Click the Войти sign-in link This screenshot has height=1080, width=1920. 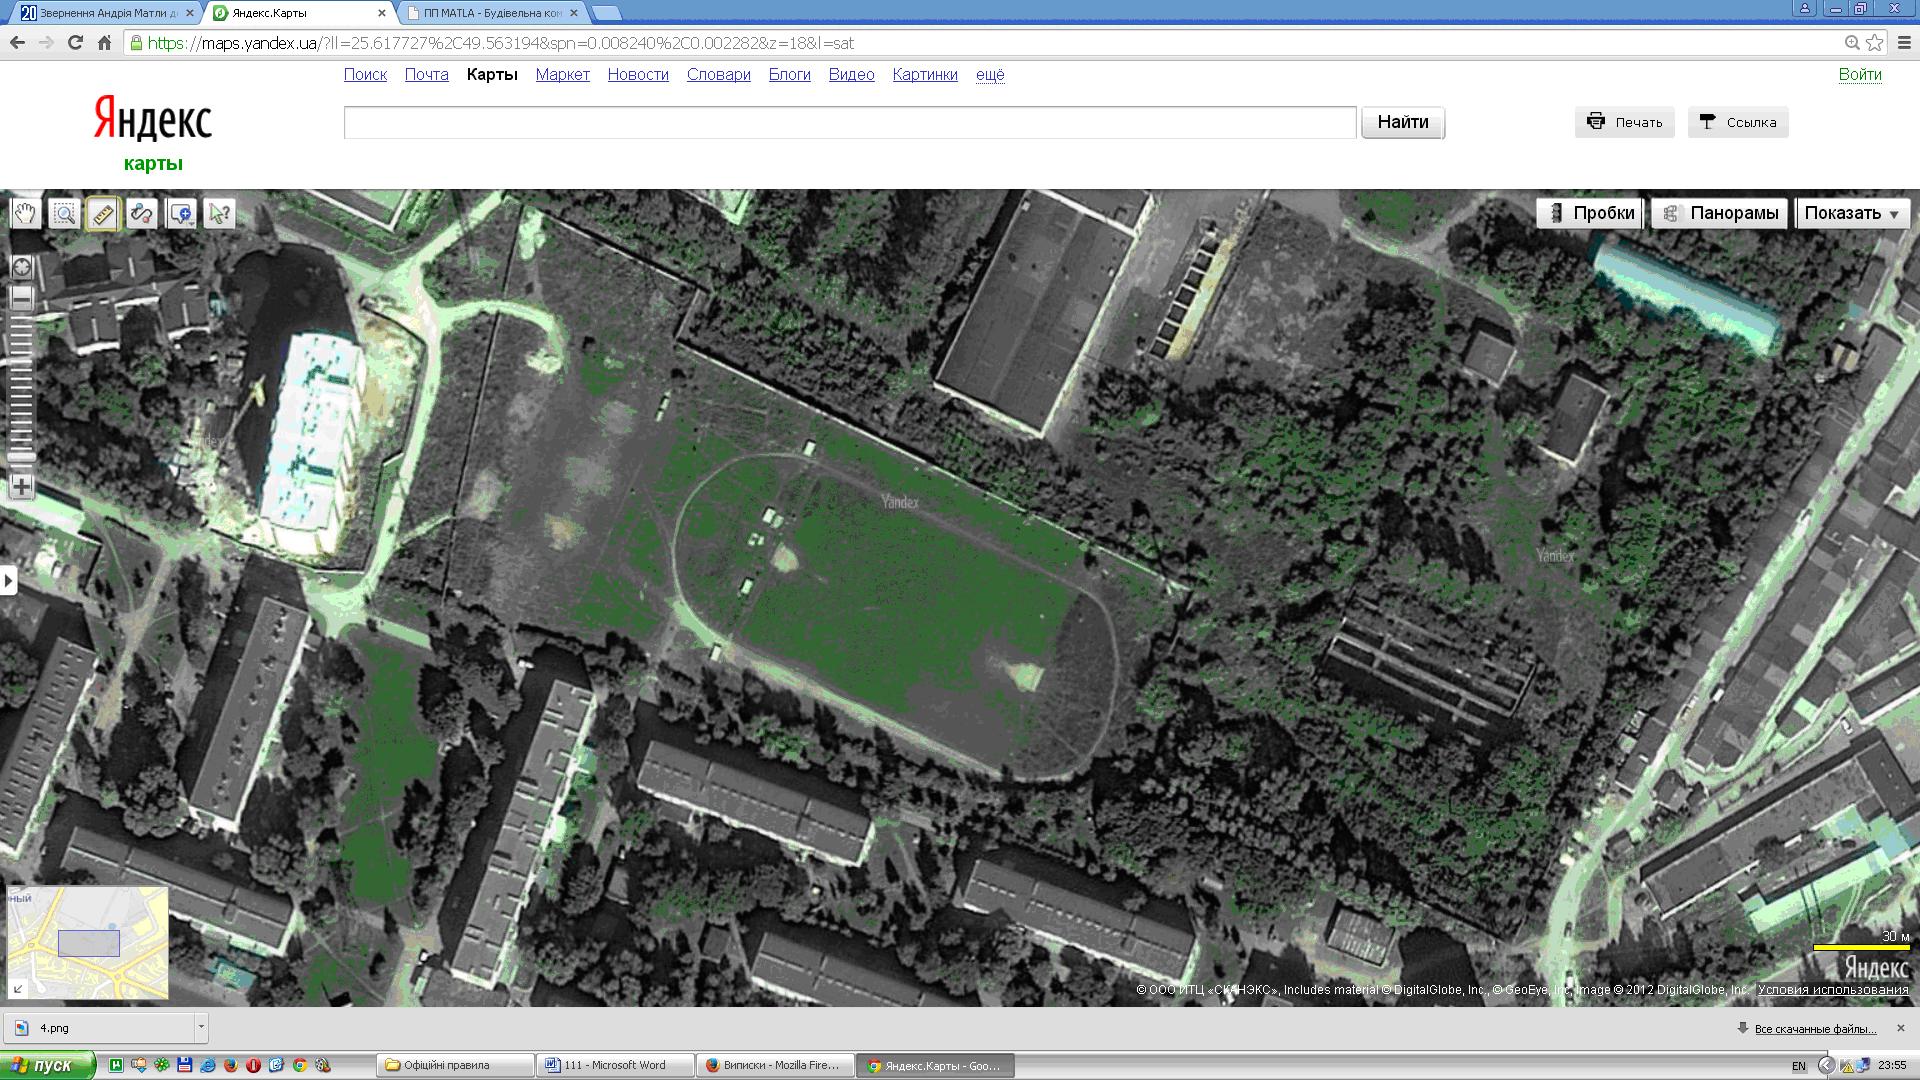[x=1860, y=74]
